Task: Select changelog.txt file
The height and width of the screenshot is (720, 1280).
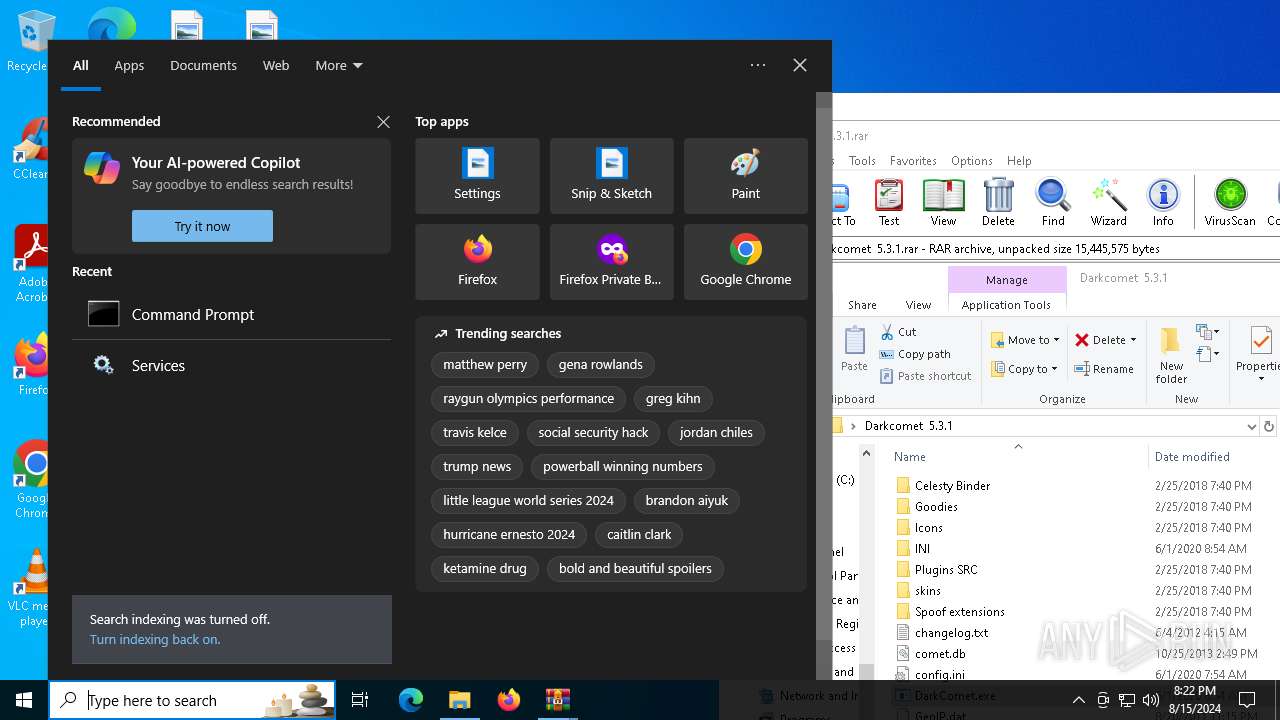Action: 951,632
